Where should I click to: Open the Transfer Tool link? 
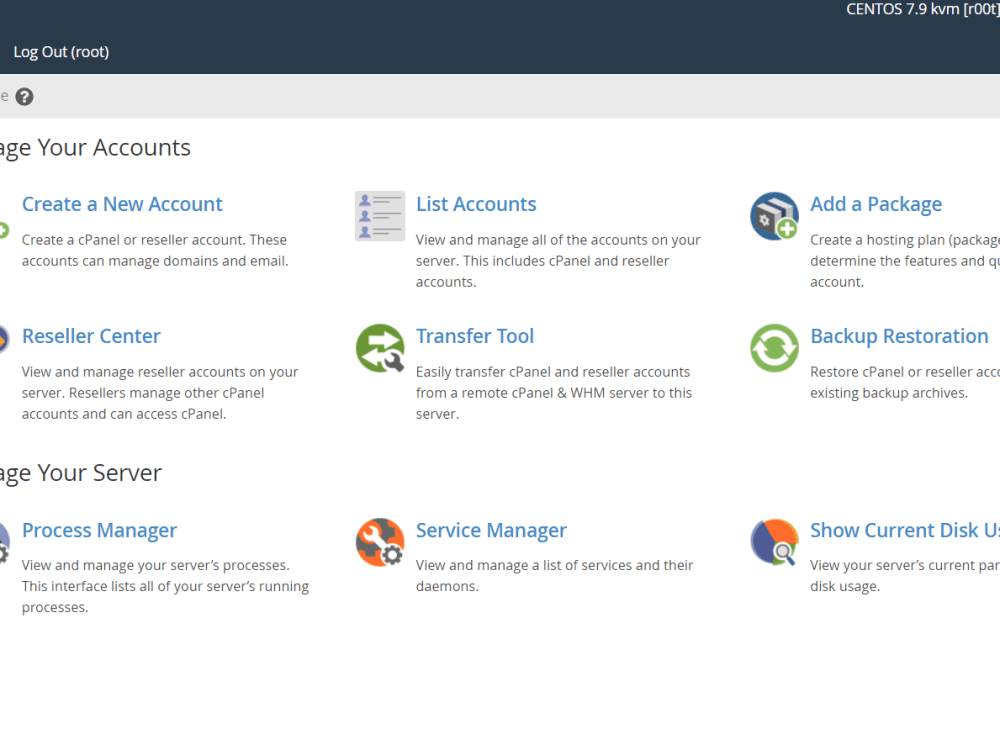(x=475, y=336)
